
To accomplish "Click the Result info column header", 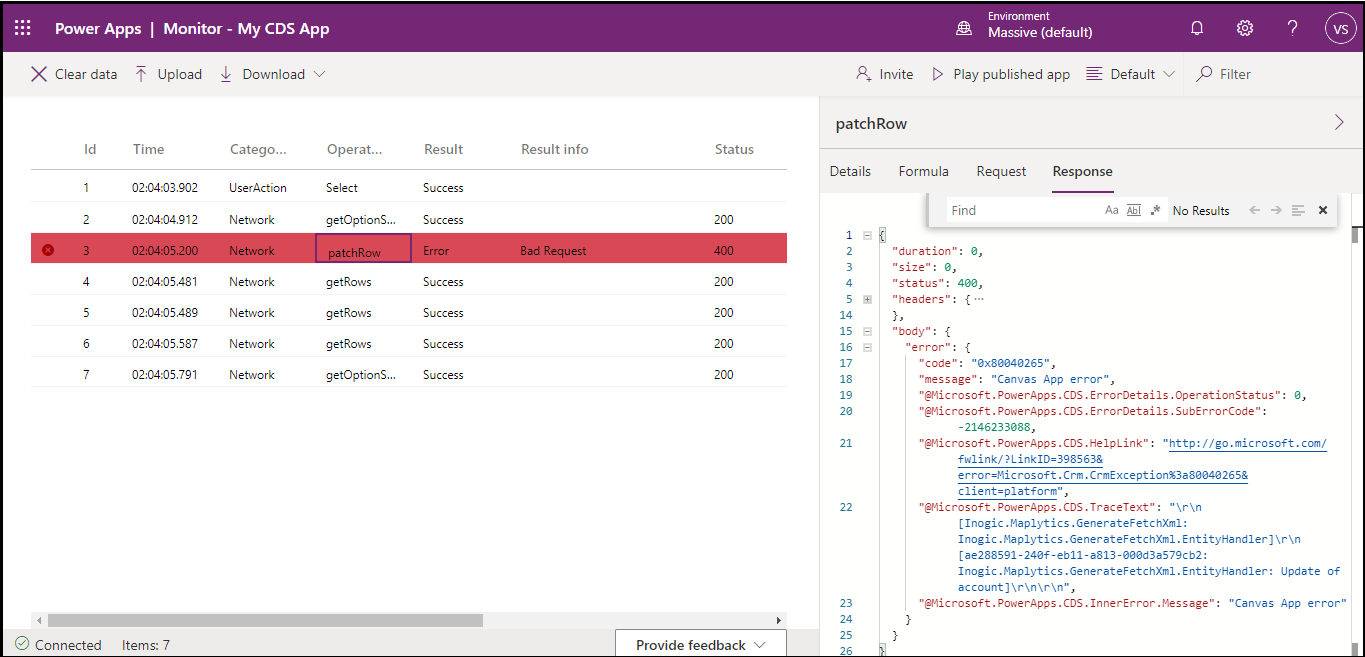I will click(x=554, y=149).
